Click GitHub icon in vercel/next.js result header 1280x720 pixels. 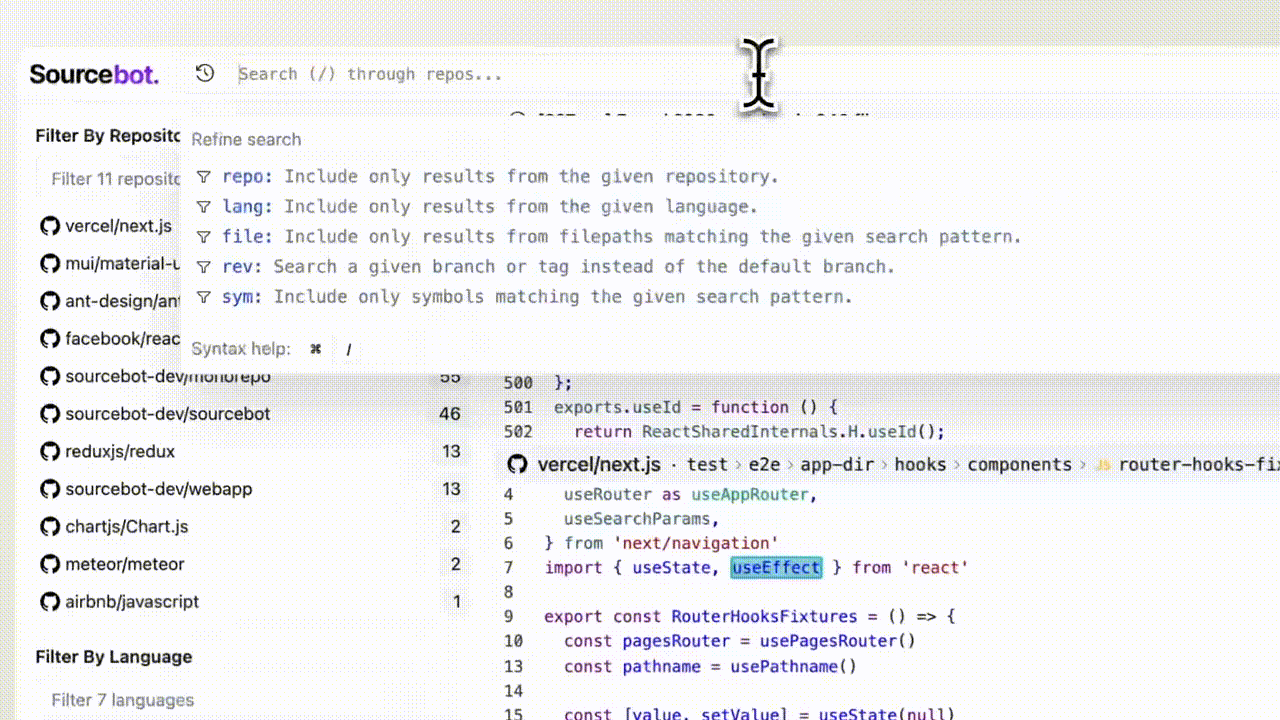pos(517,464)
